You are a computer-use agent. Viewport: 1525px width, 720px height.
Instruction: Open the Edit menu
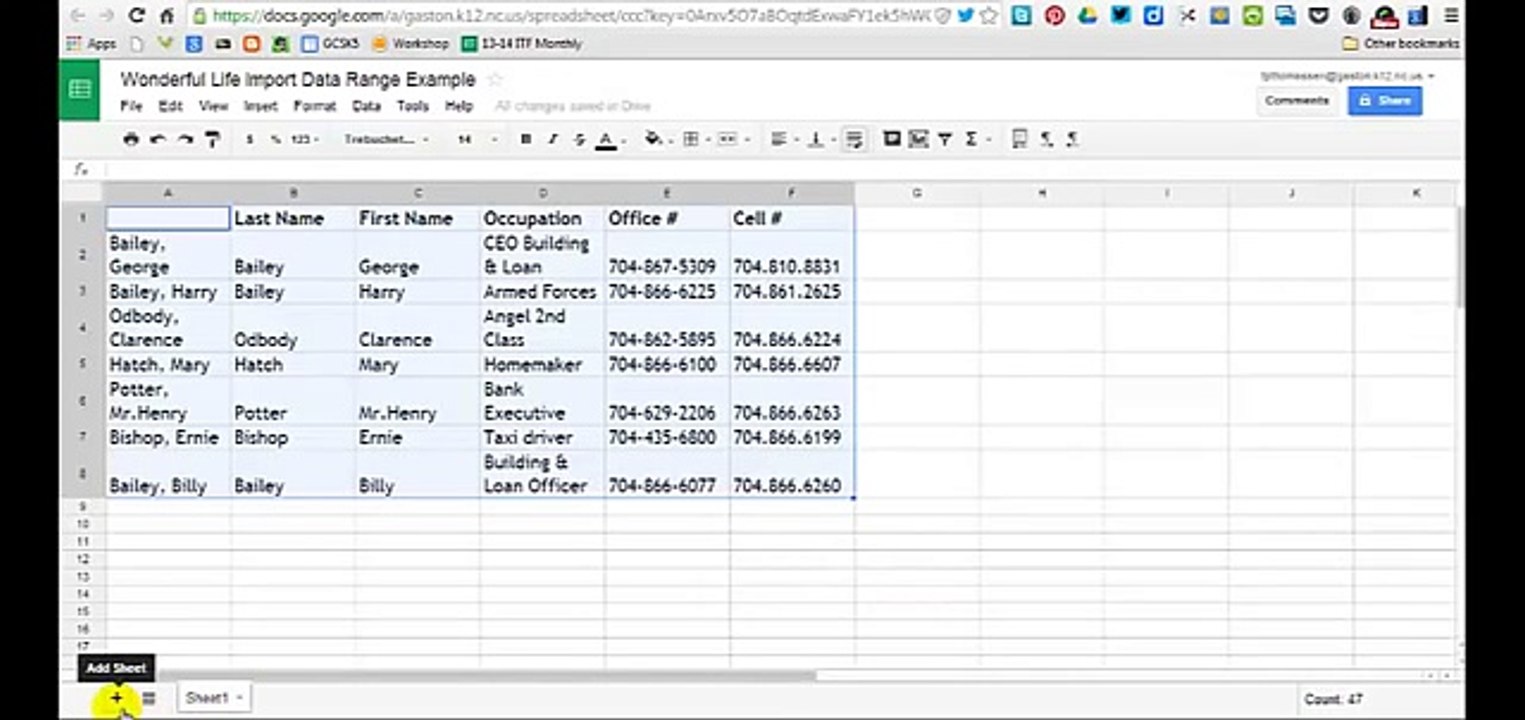pyautogui.click(x=170, y=106)
